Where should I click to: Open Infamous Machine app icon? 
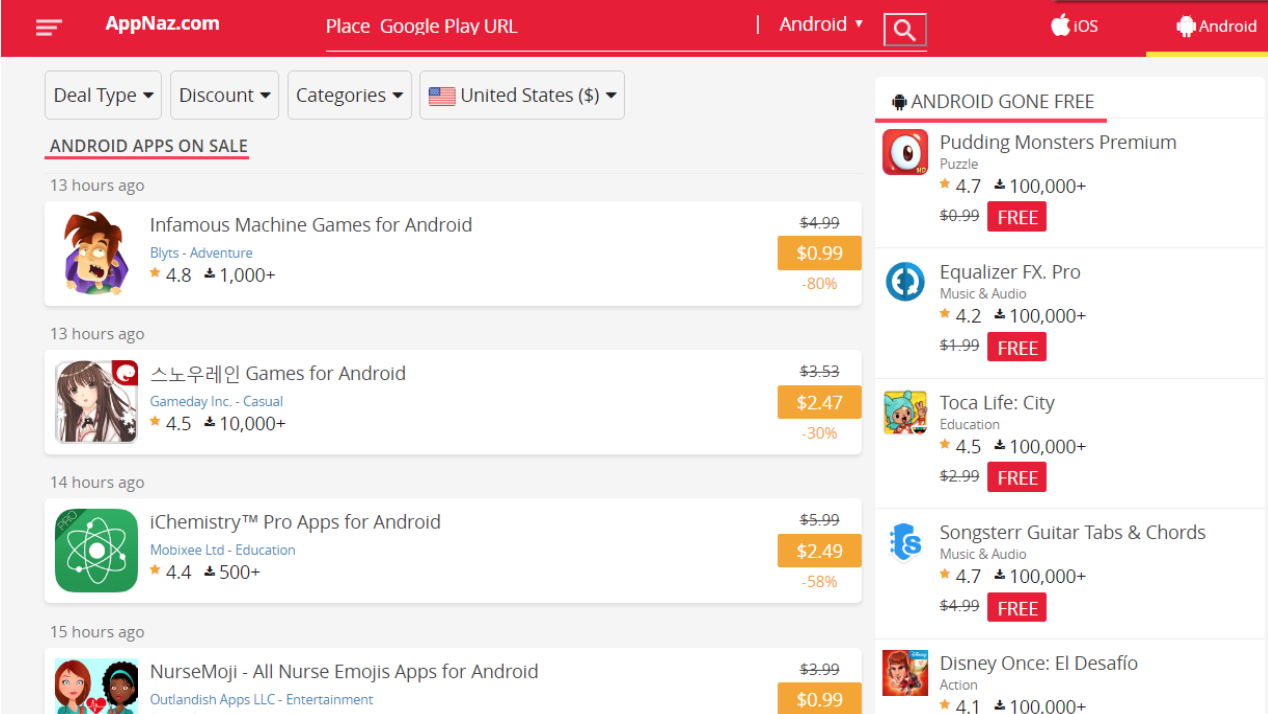pos(96,252)
